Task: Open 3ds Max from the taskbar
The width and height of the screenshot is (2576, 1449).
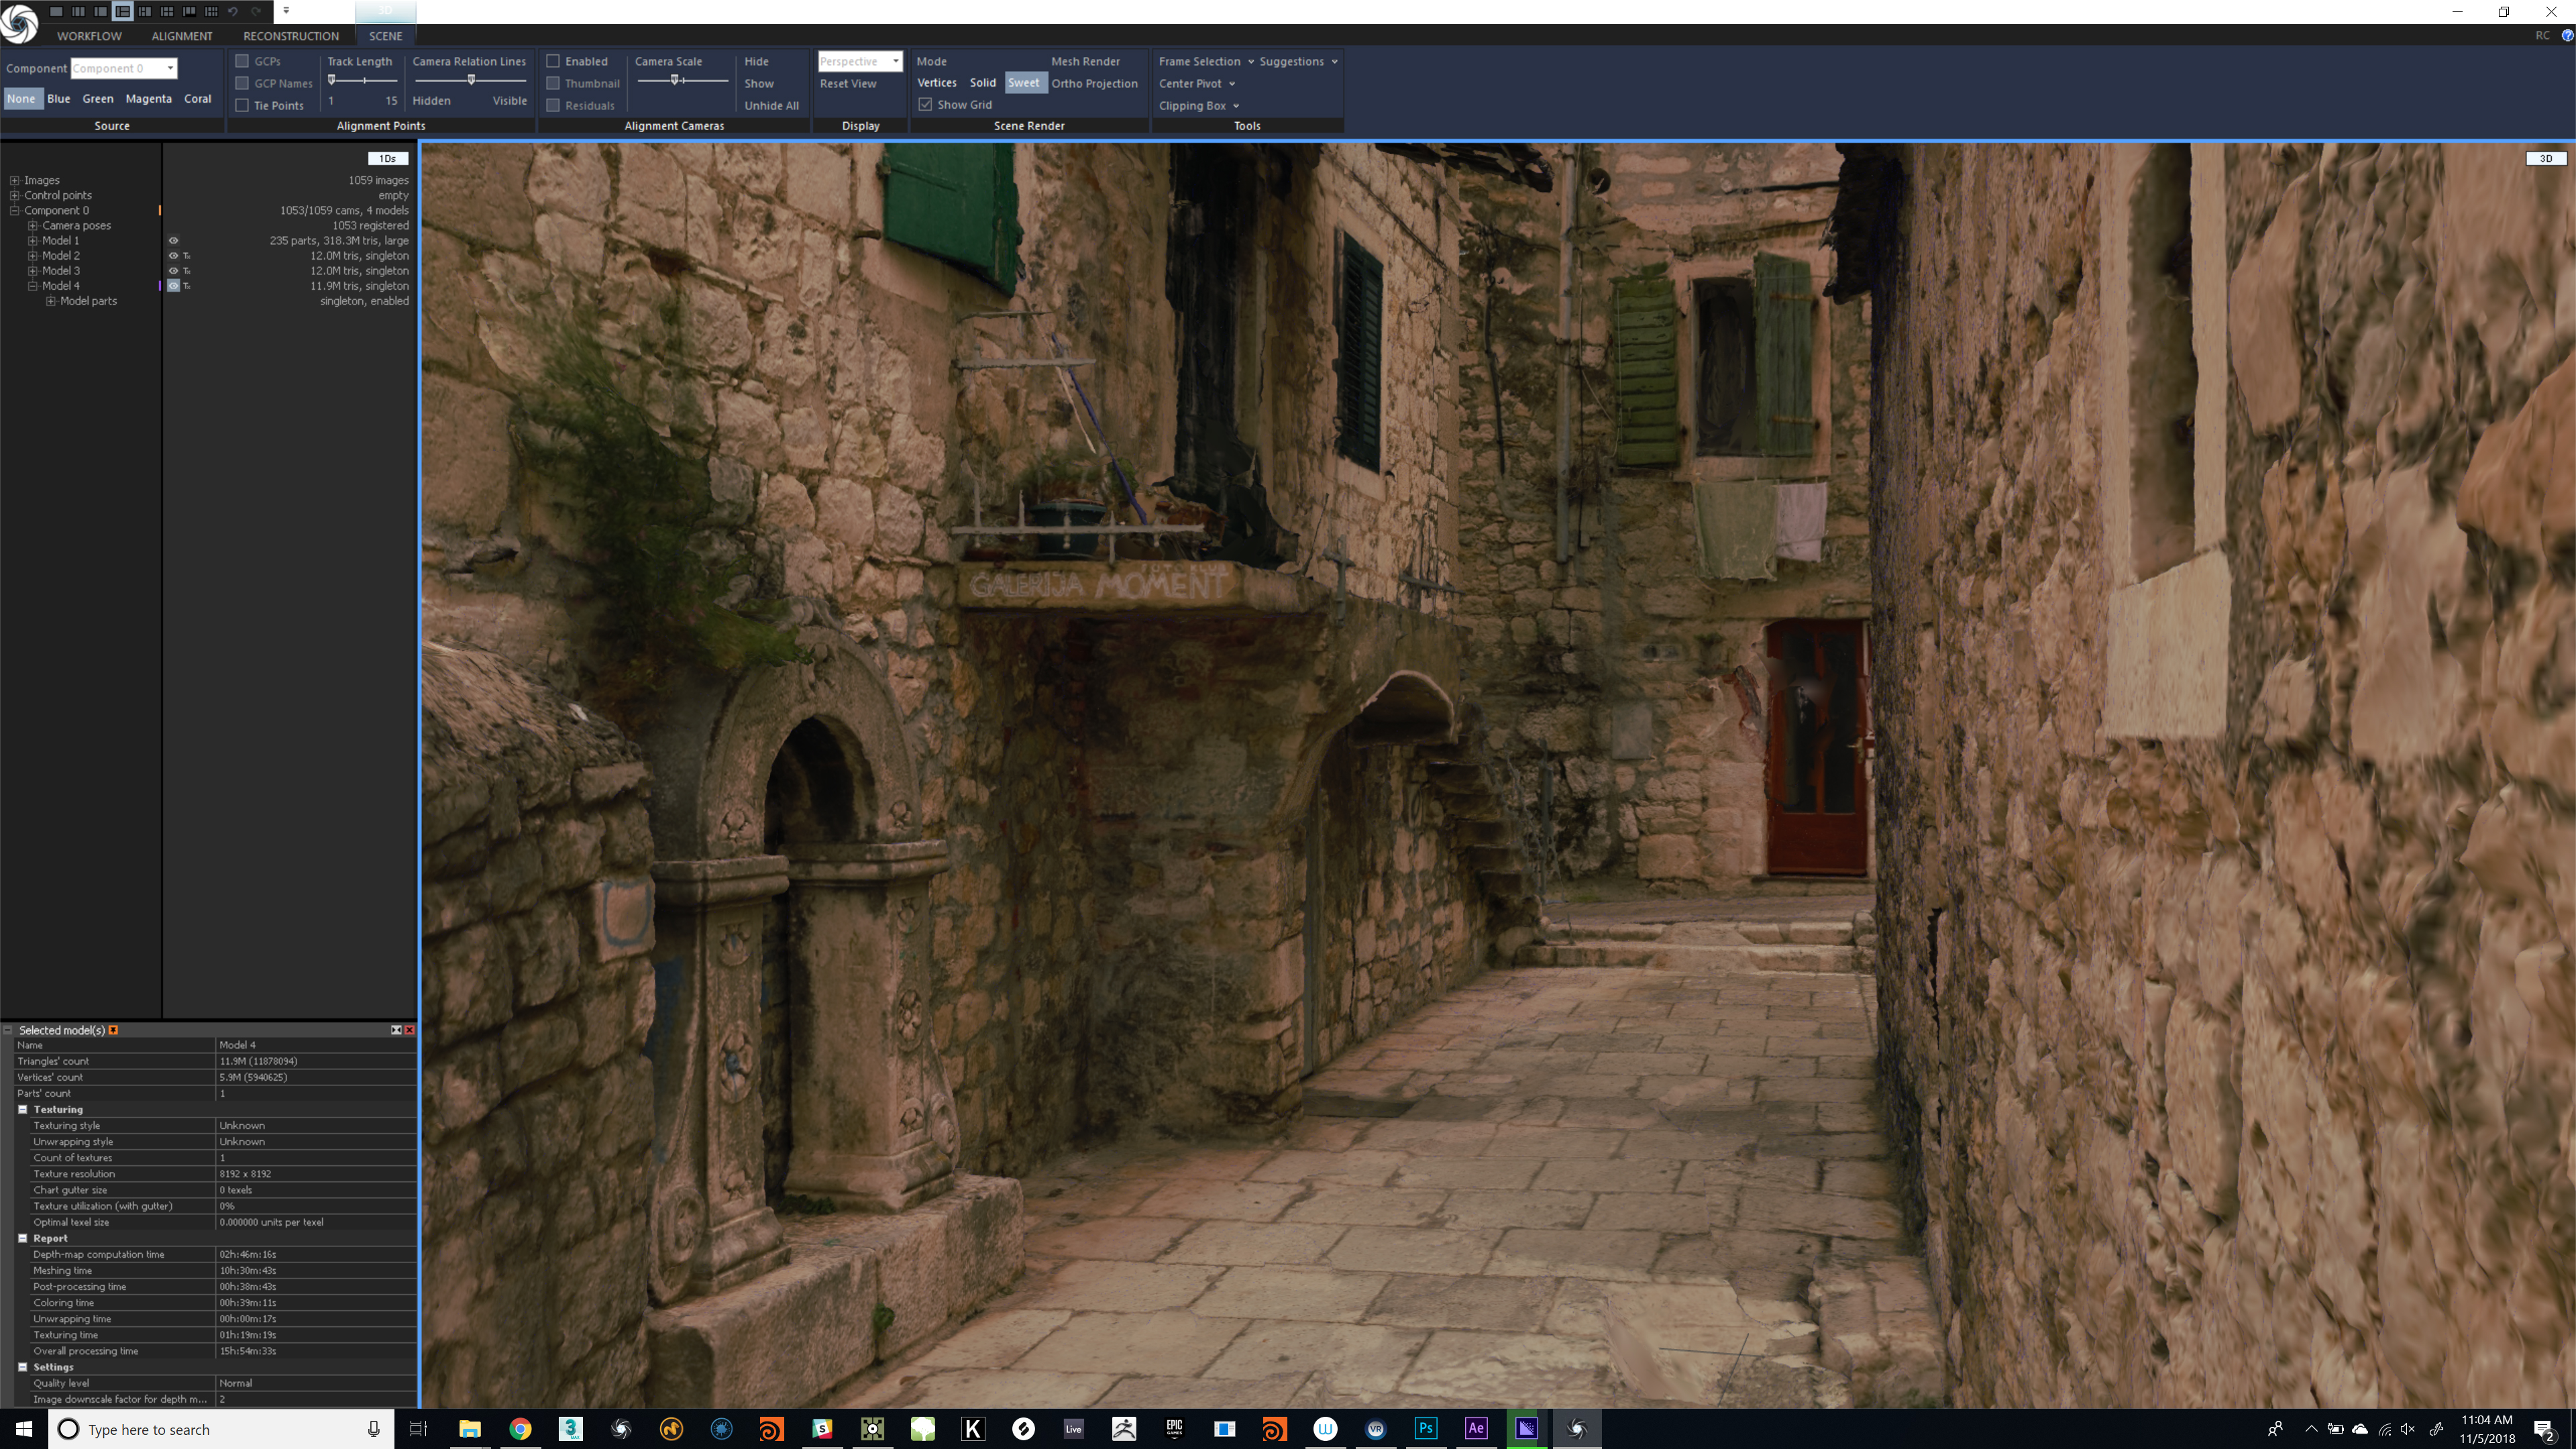Action: tap(570, 1429)
